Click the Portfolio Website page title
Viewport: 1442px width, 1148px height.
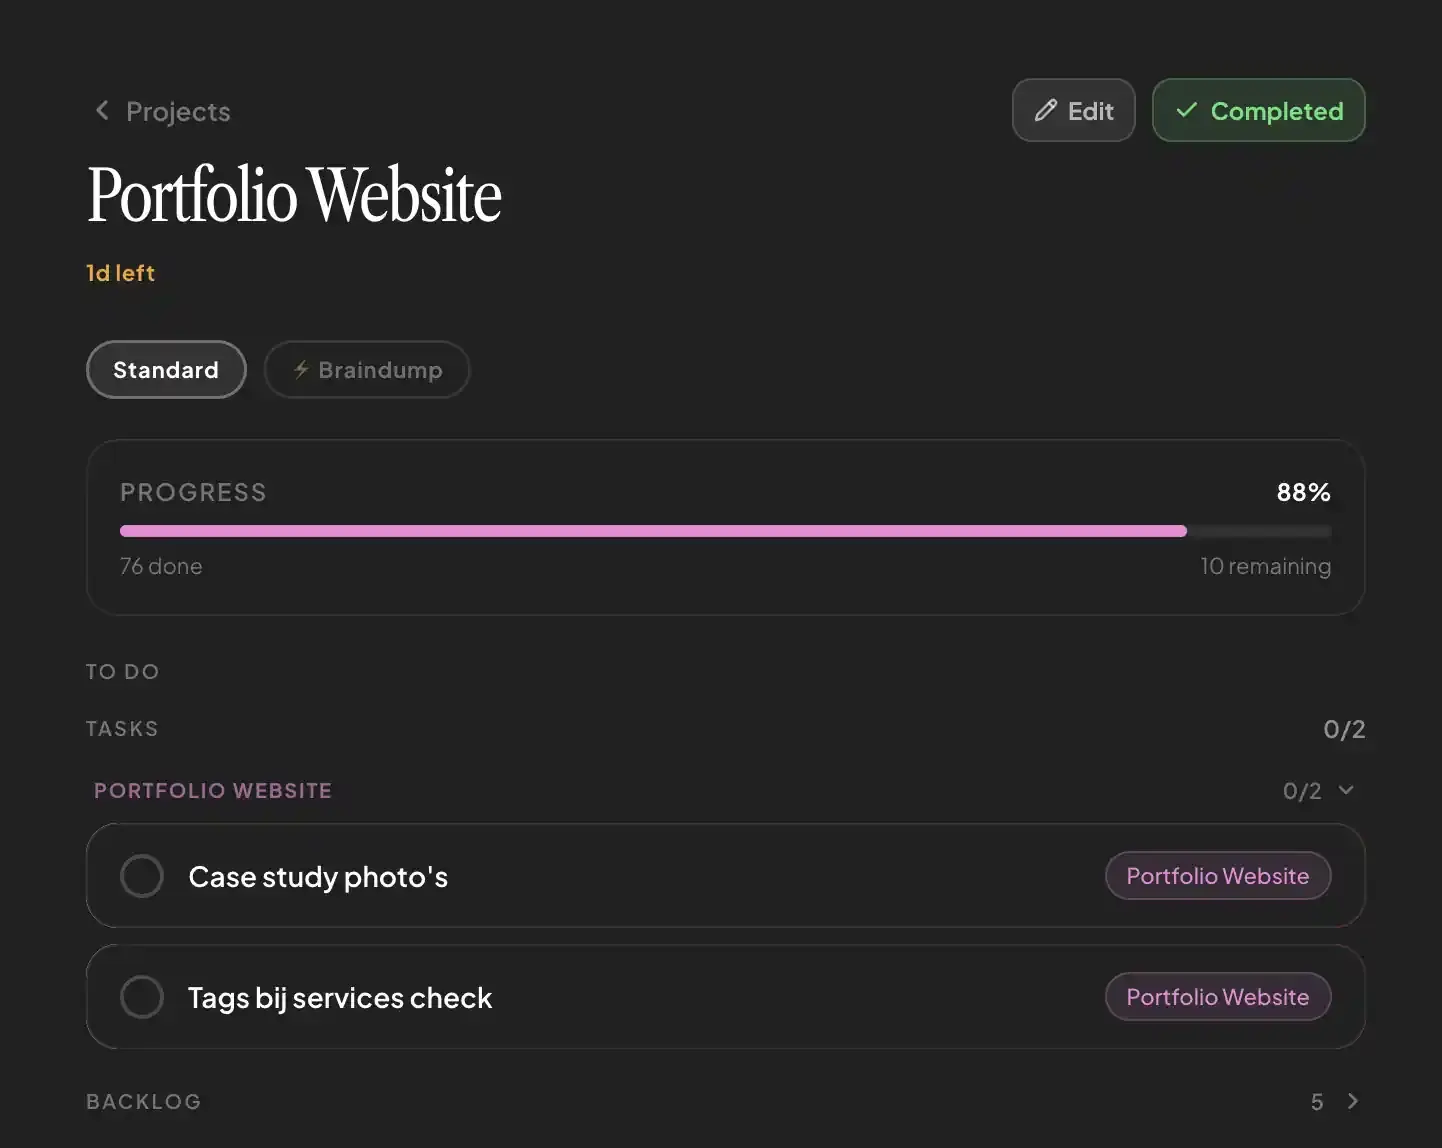point(294,195)
